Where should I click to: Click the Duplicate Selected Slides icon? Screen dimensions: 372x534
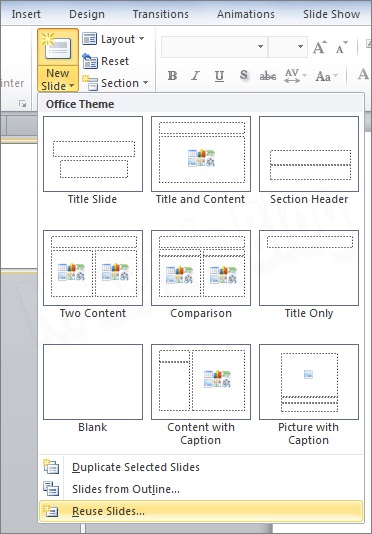(51, 467)
